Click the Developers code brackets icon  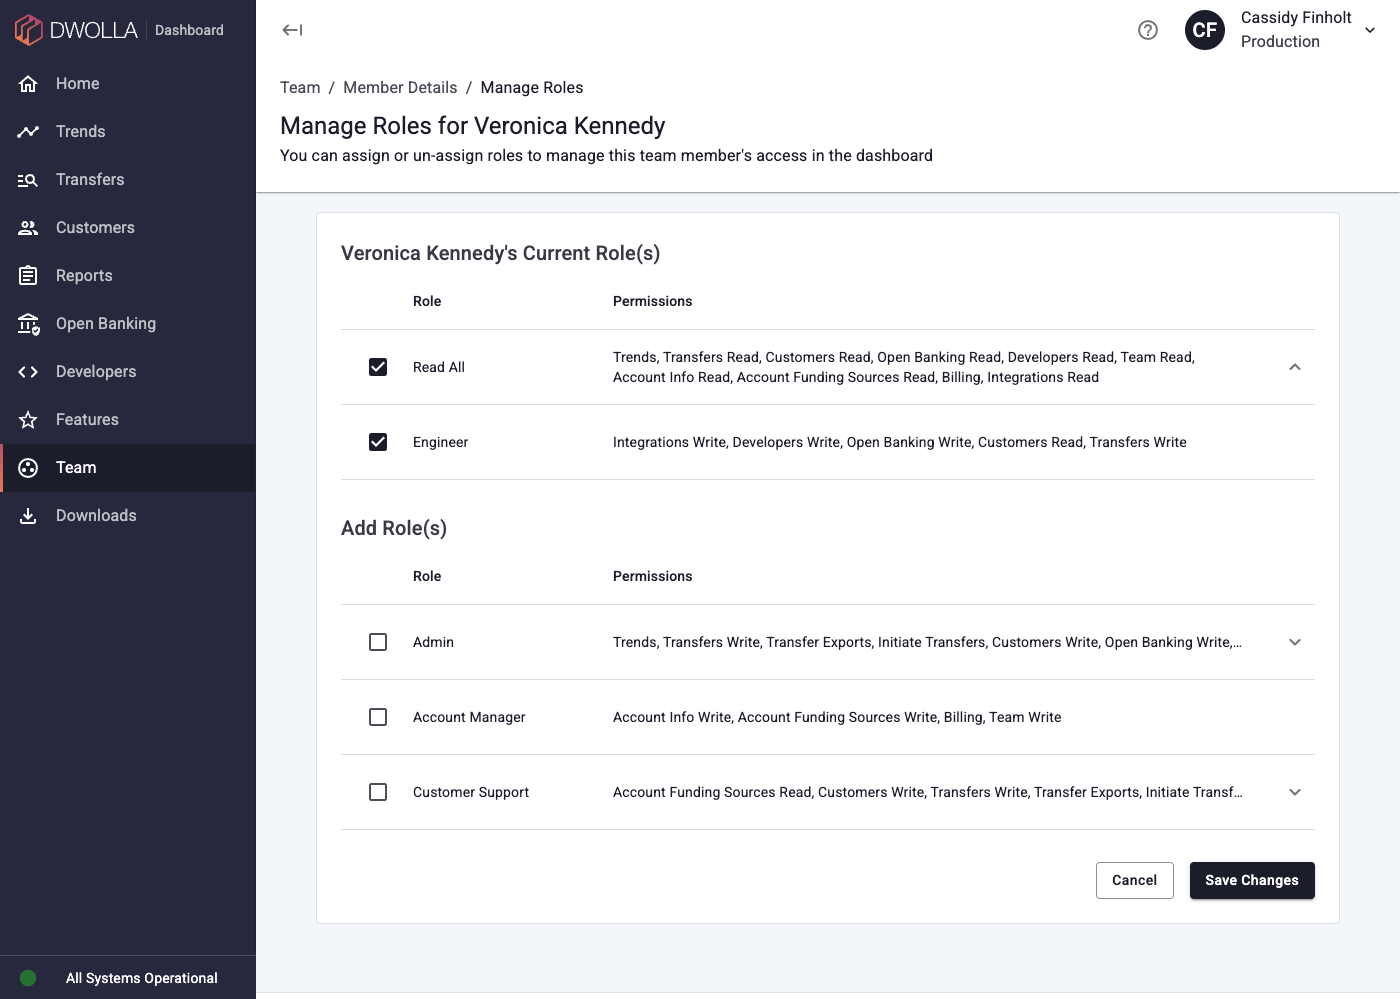(x=28, y=372)
